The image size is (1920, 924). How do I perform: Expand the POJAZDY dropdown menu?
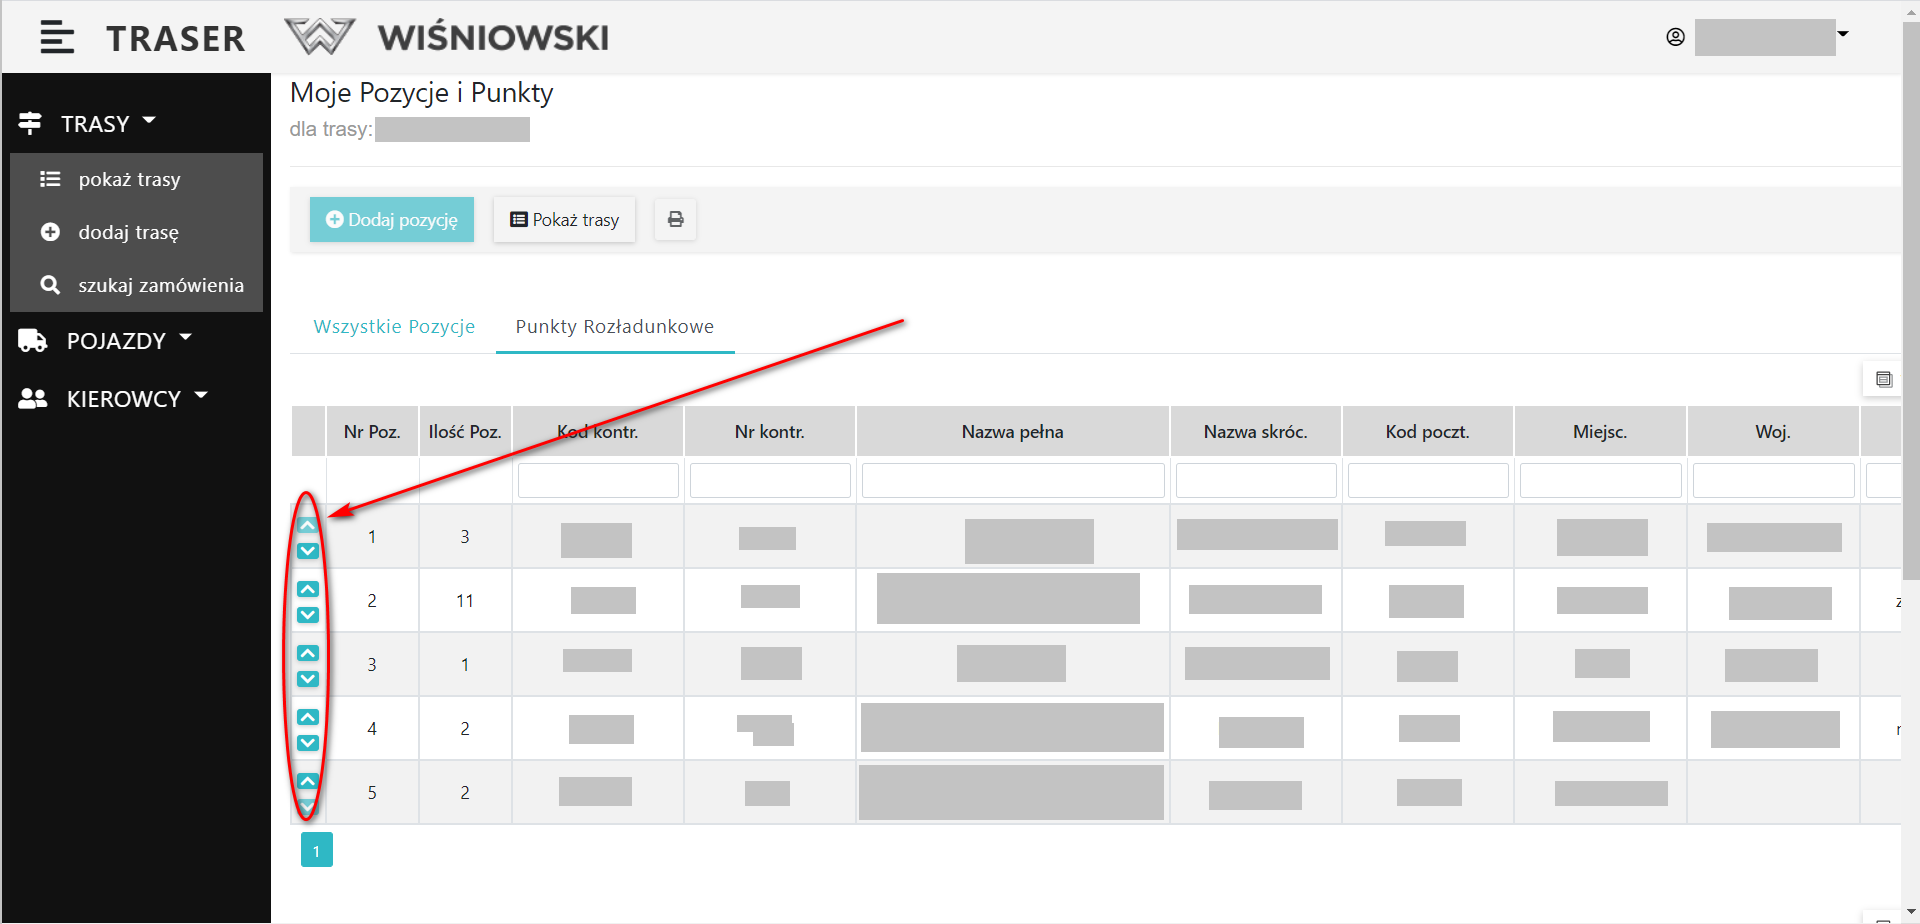click(116, 341)
